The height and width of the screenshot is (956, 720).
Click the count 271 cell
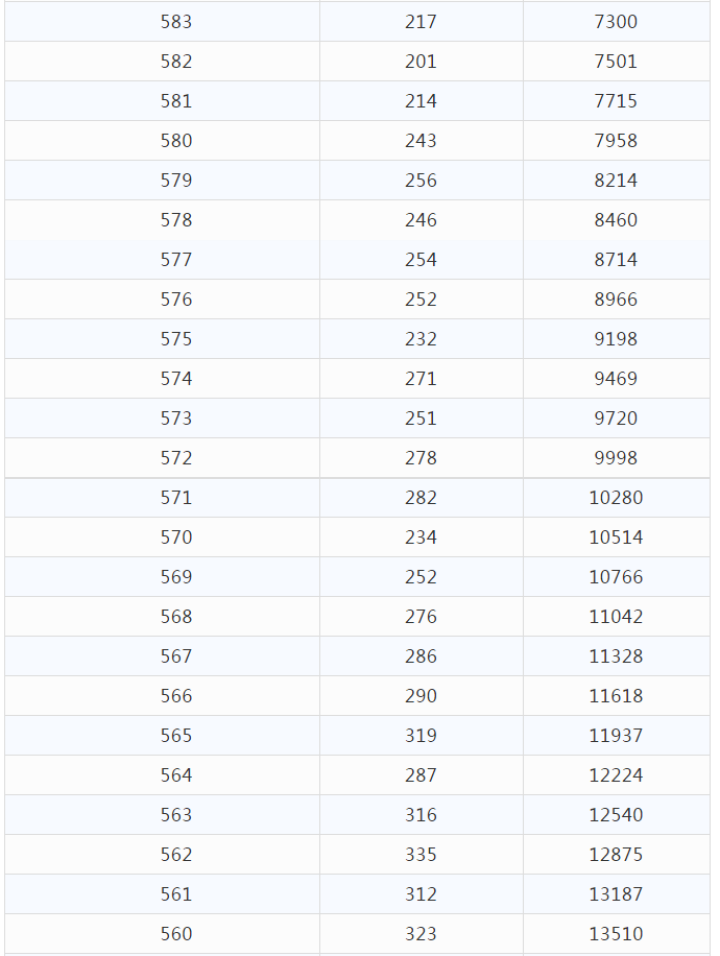[421, 378]
